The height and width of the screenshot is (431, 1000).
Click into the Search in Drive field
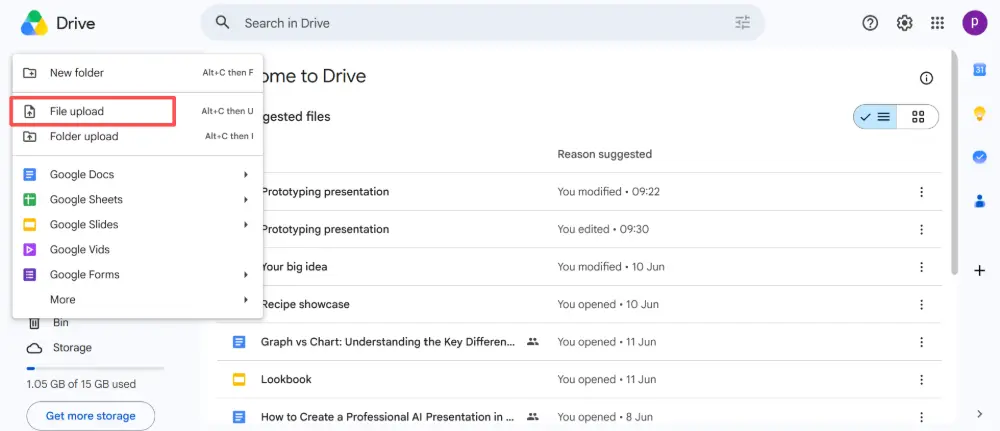[485, 23]
